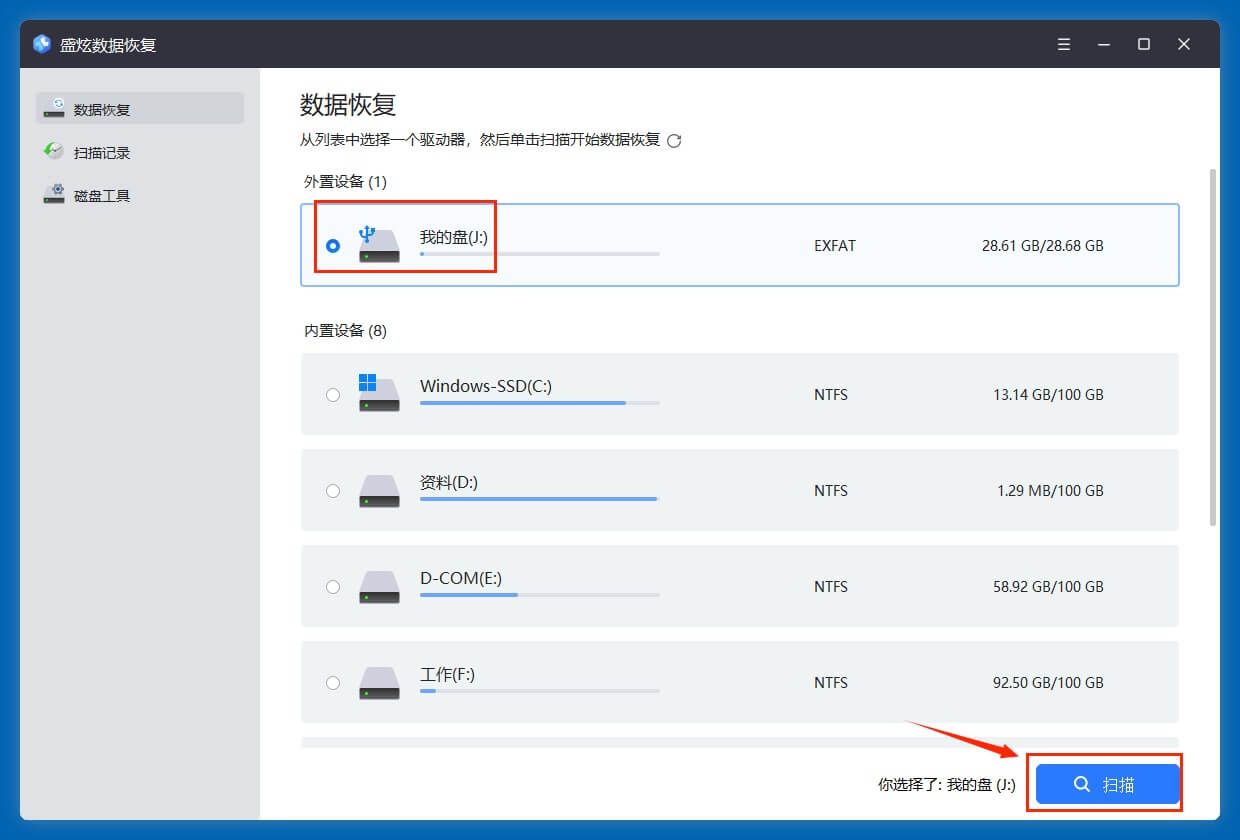Open the hamburger menu in title bar
This screenshot has width=1240, height=840.
tap(1063, 43)
